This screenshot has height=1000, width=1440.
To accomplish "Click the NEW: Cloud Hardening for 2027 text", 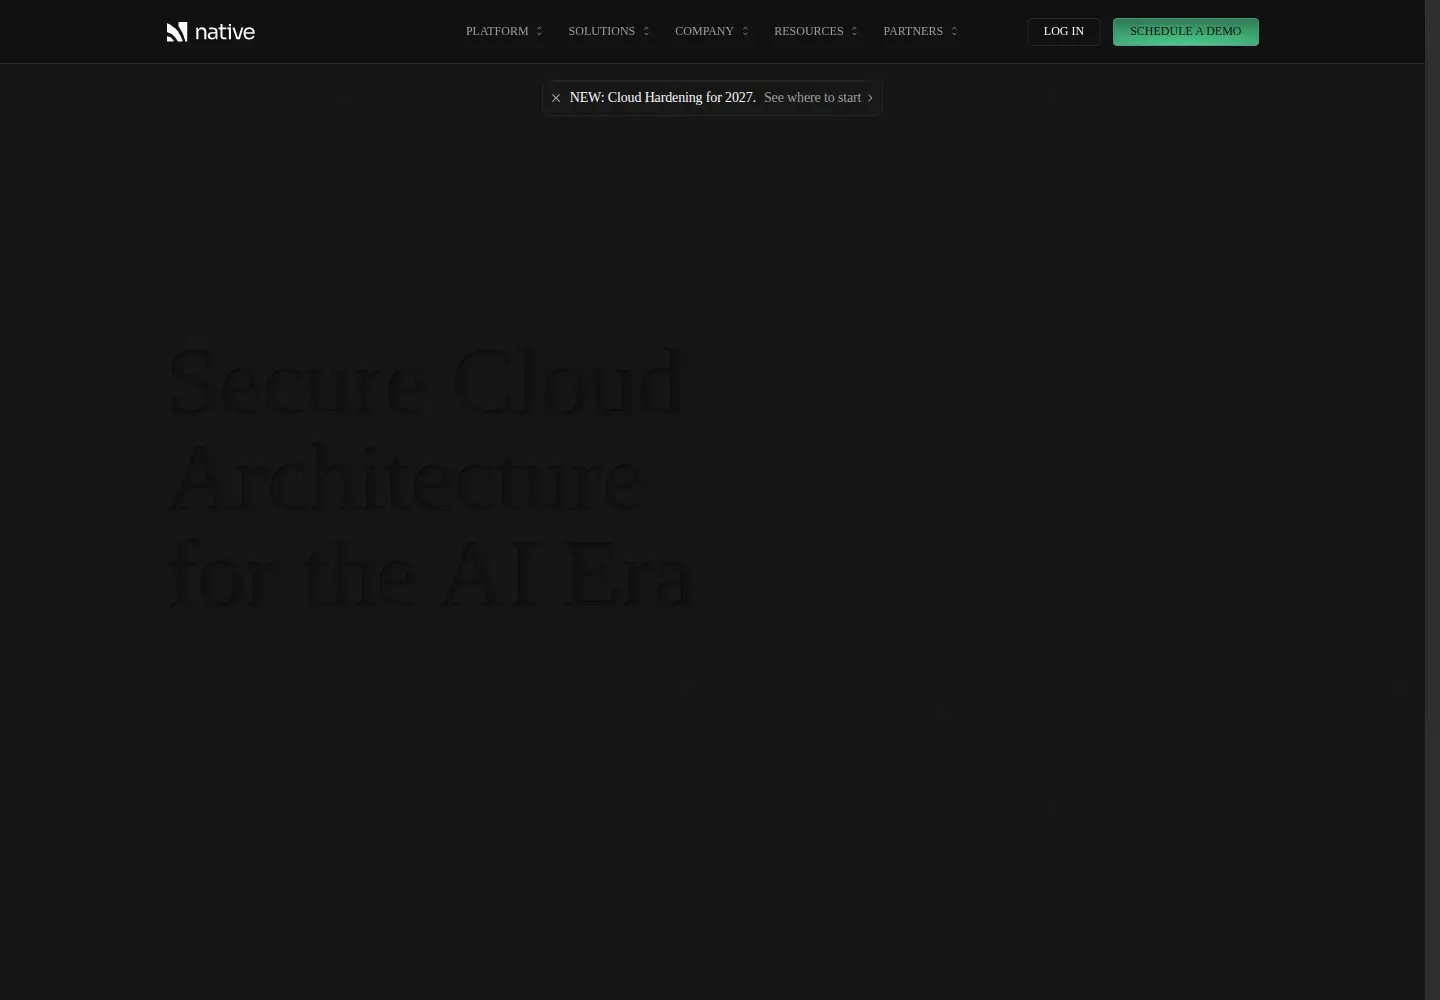I will coord(662,98).
